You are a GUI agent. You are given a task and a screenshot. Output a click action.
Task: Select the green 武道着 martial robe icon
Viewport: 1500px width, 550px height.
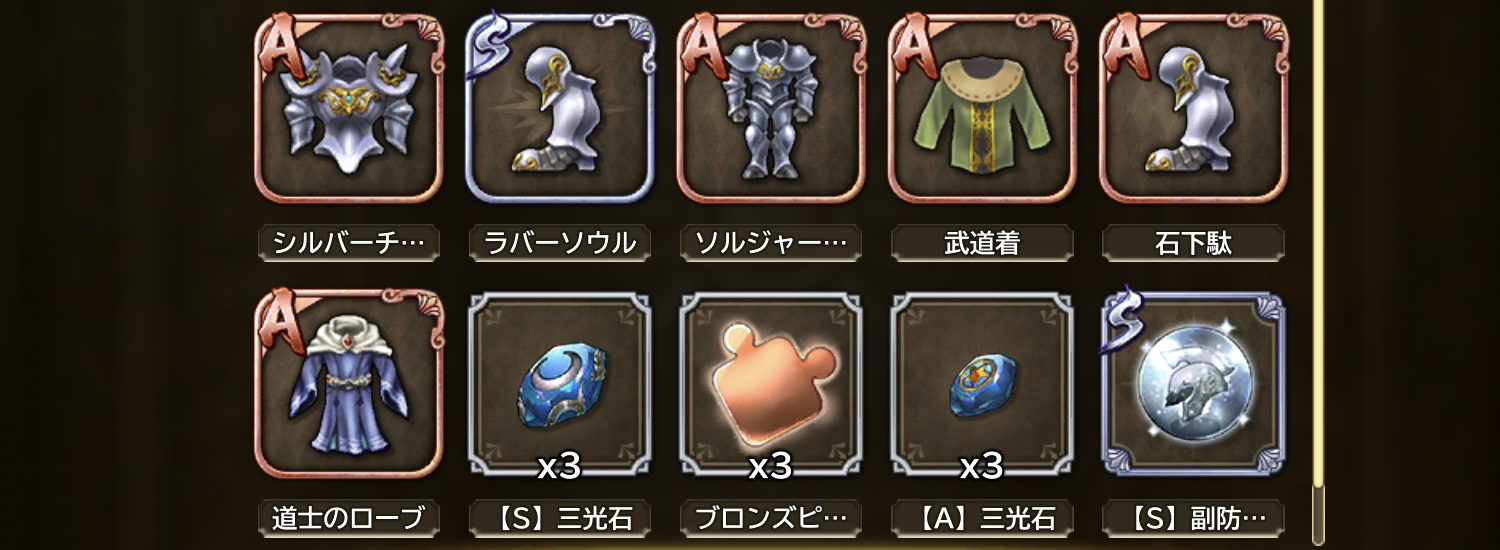coord(982,108)
